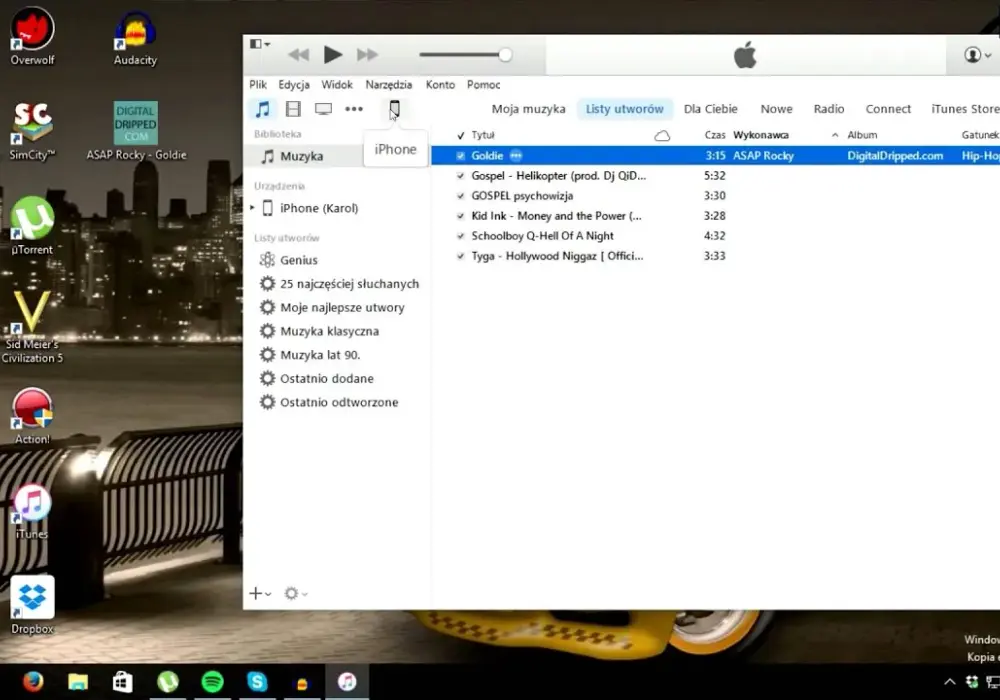
Task: Open the account user icon menu
Action: [977, 55]
